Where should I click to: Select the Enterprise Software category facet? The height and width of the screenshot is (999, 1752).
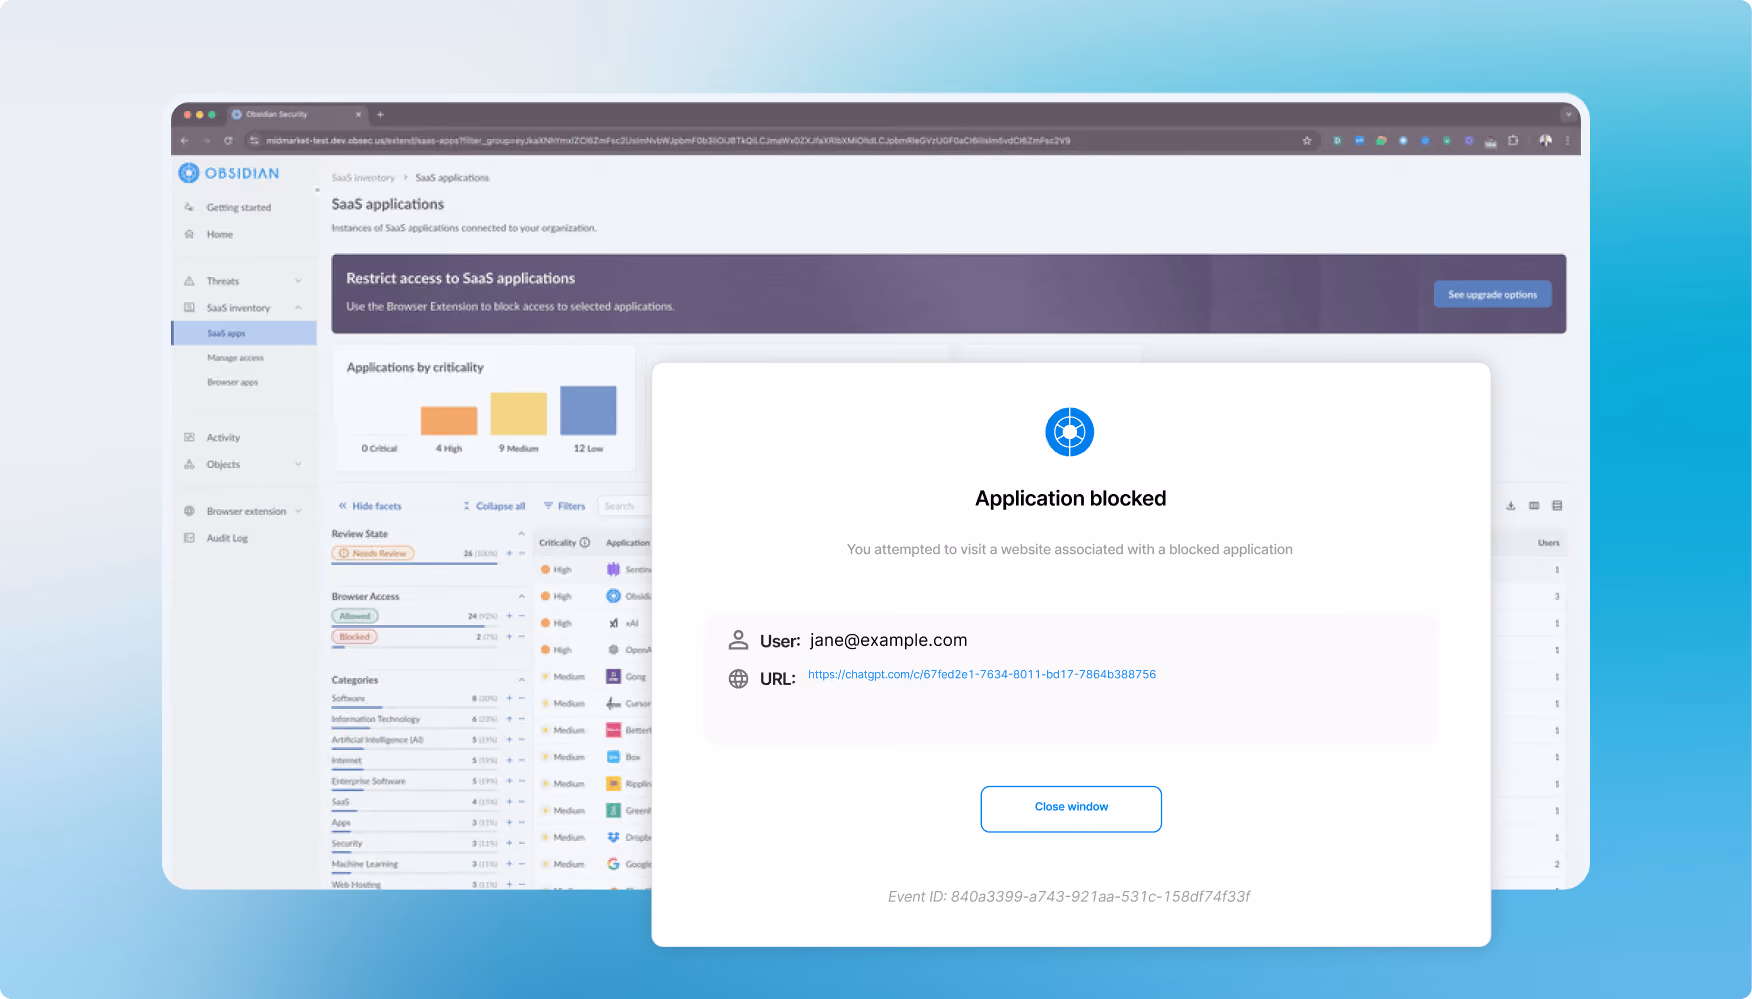pyautogui.click(x=368, y=782)
